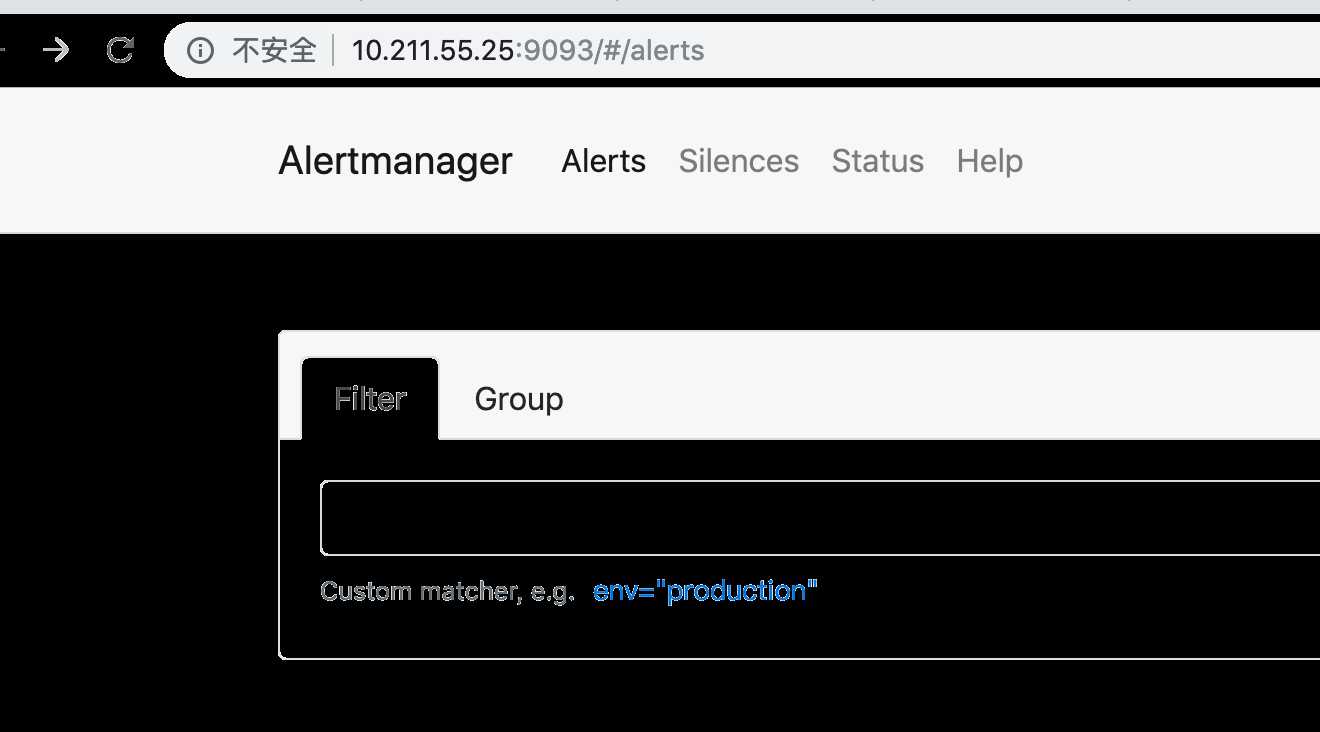Click the env="production" example matcher
This screenshot has width=1320, height=732.
705,591
